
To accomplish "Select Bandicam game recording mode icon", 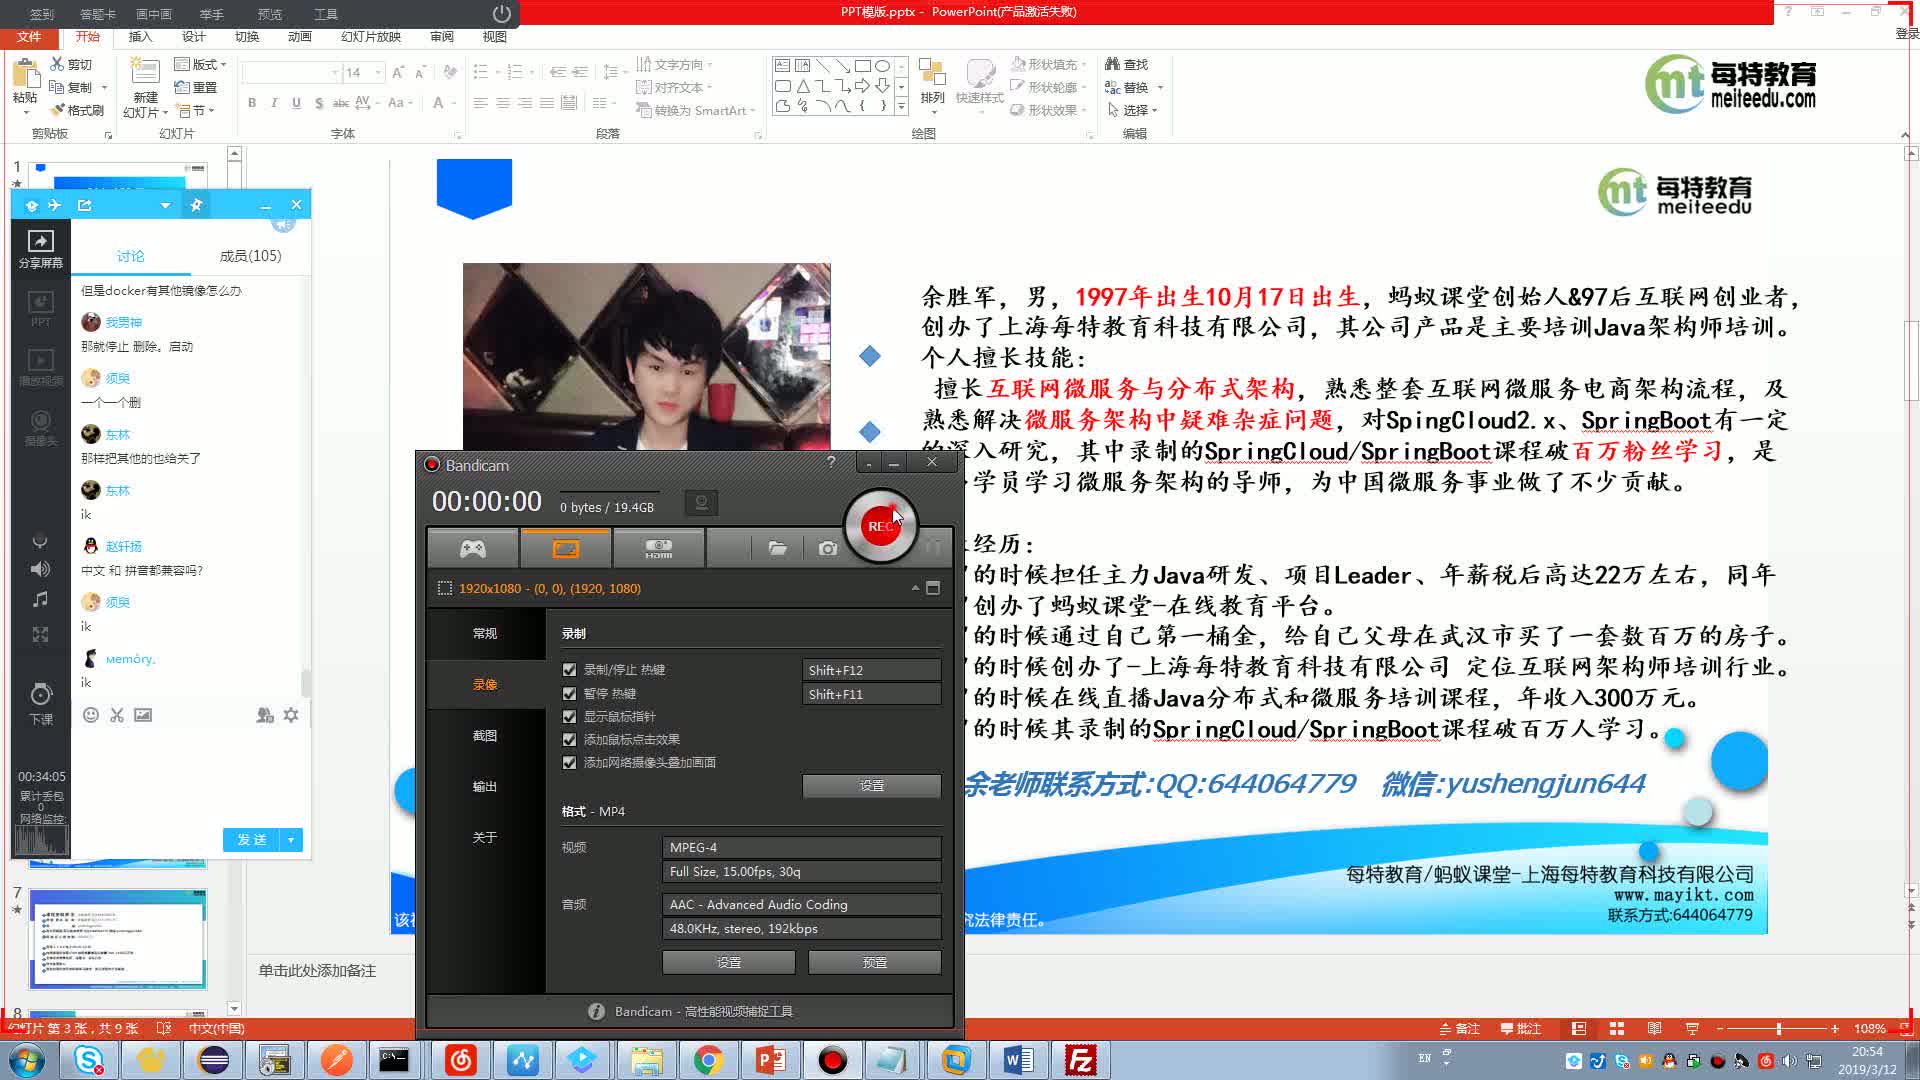I will click(x=473, y=548).
